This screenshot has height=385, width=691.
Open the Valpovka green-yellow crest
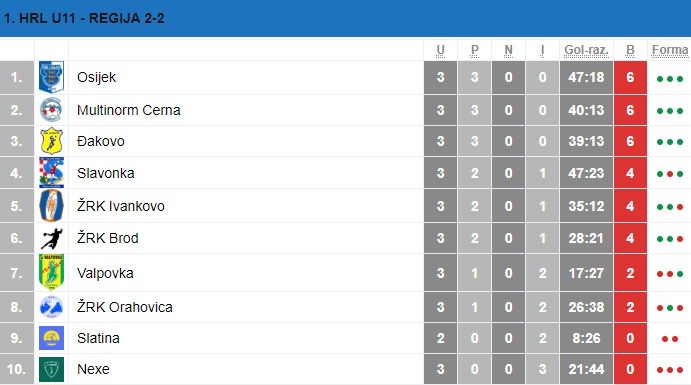click(x=52, y=272)
